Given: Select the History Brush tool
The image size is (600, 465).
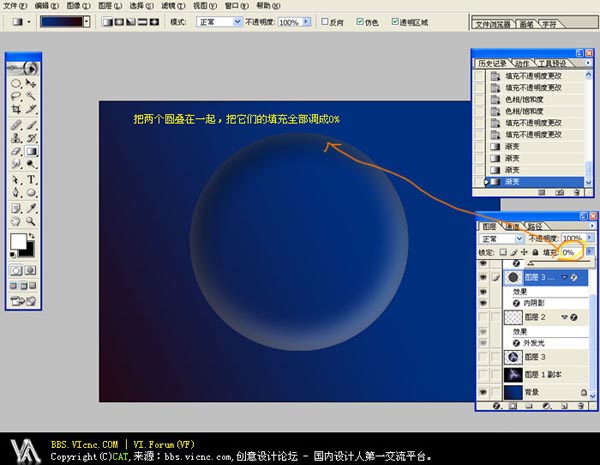Looking at the screenshot, I should (x=31, y=138).
